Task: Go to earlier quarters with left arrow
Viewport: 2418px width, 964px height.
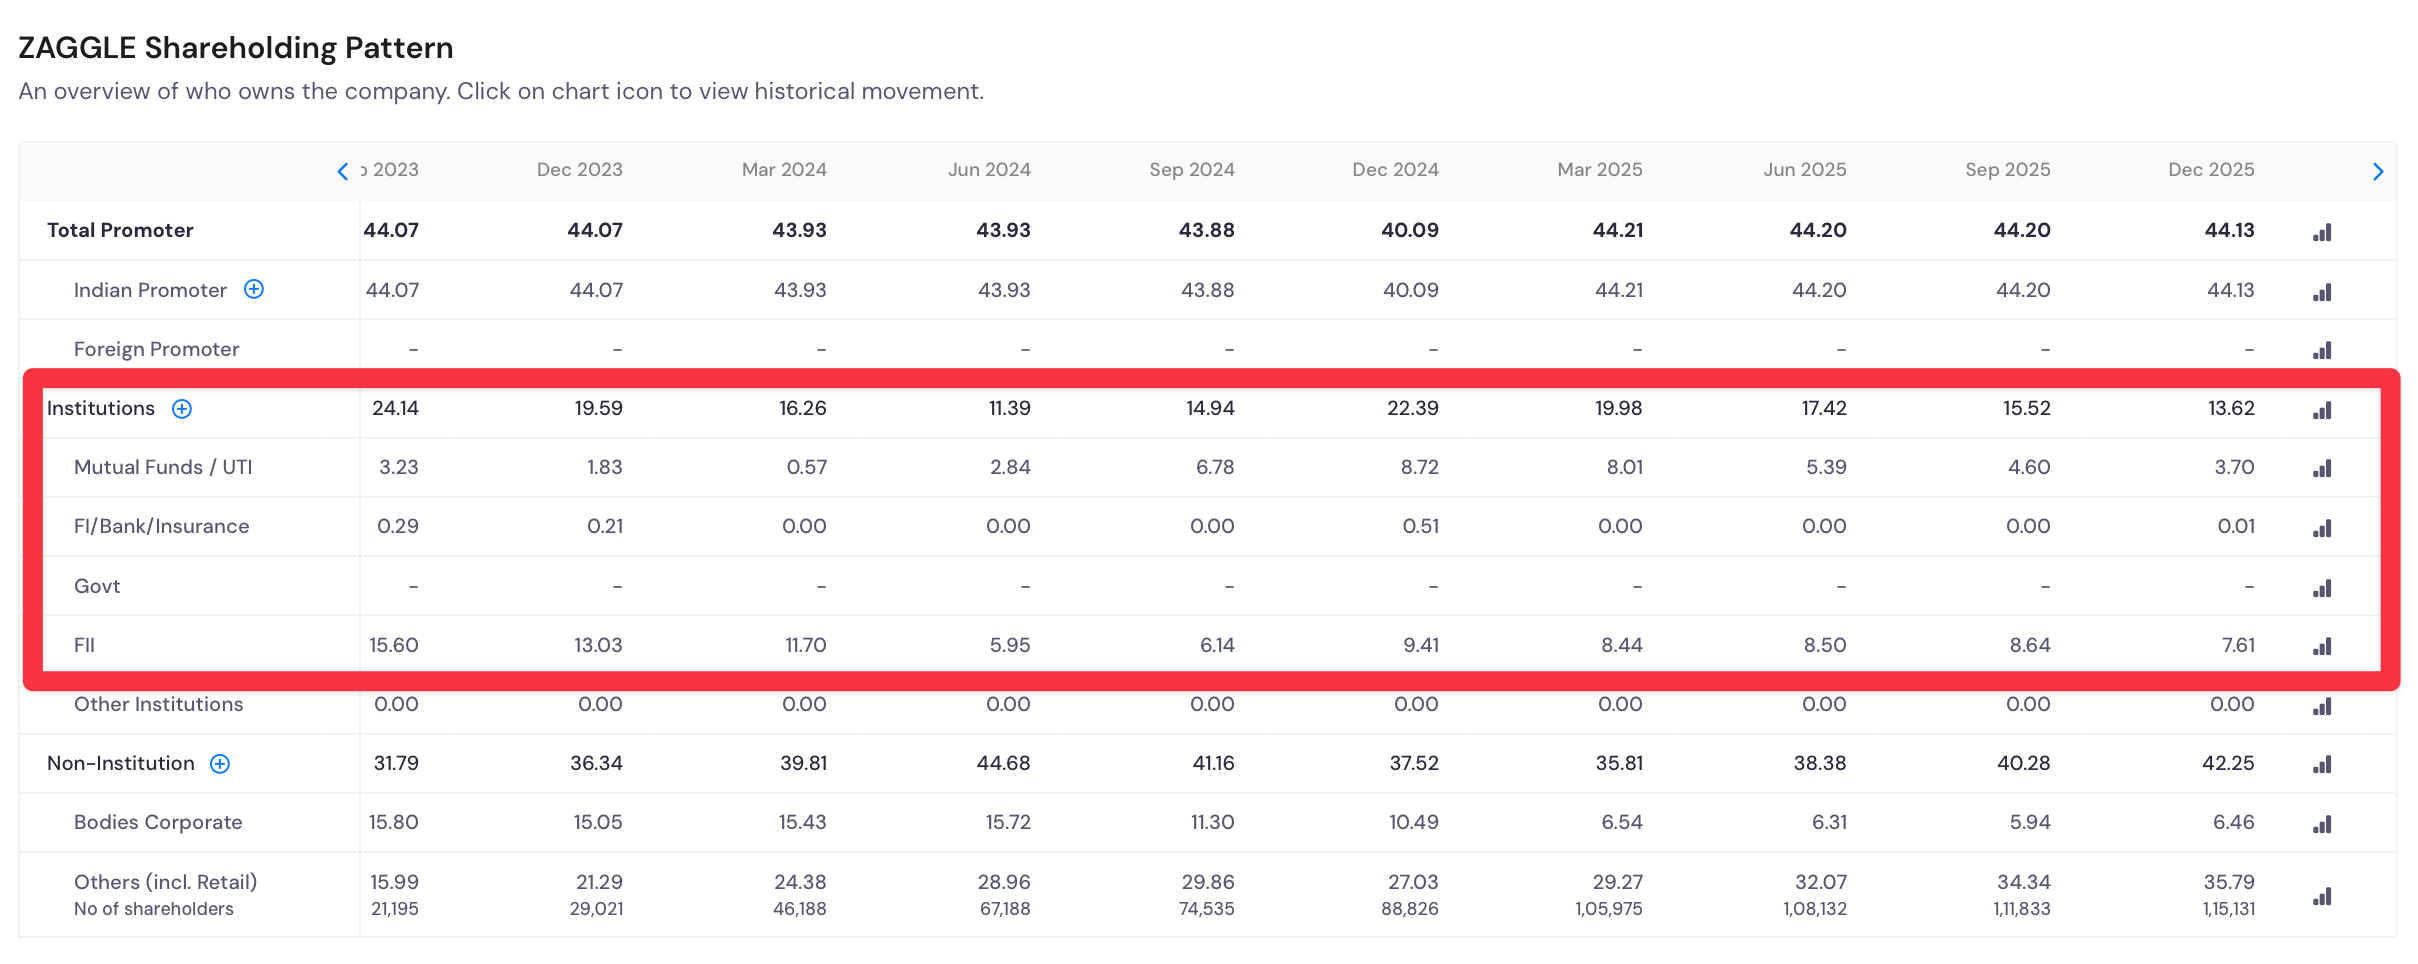Action: point(343,171)
